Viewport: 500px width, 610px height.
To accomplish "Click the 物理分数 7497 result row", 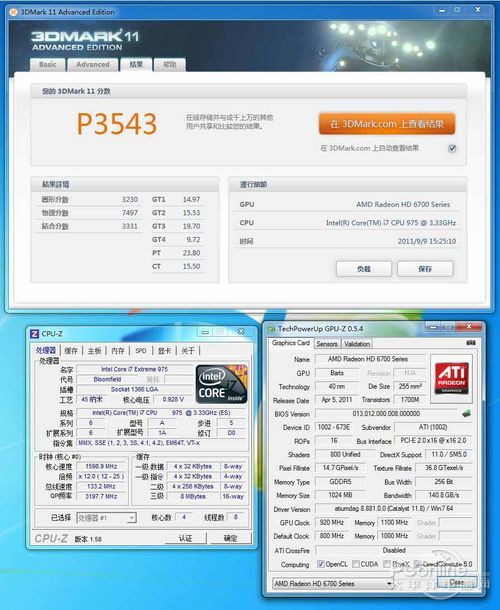I will (89, 212).
